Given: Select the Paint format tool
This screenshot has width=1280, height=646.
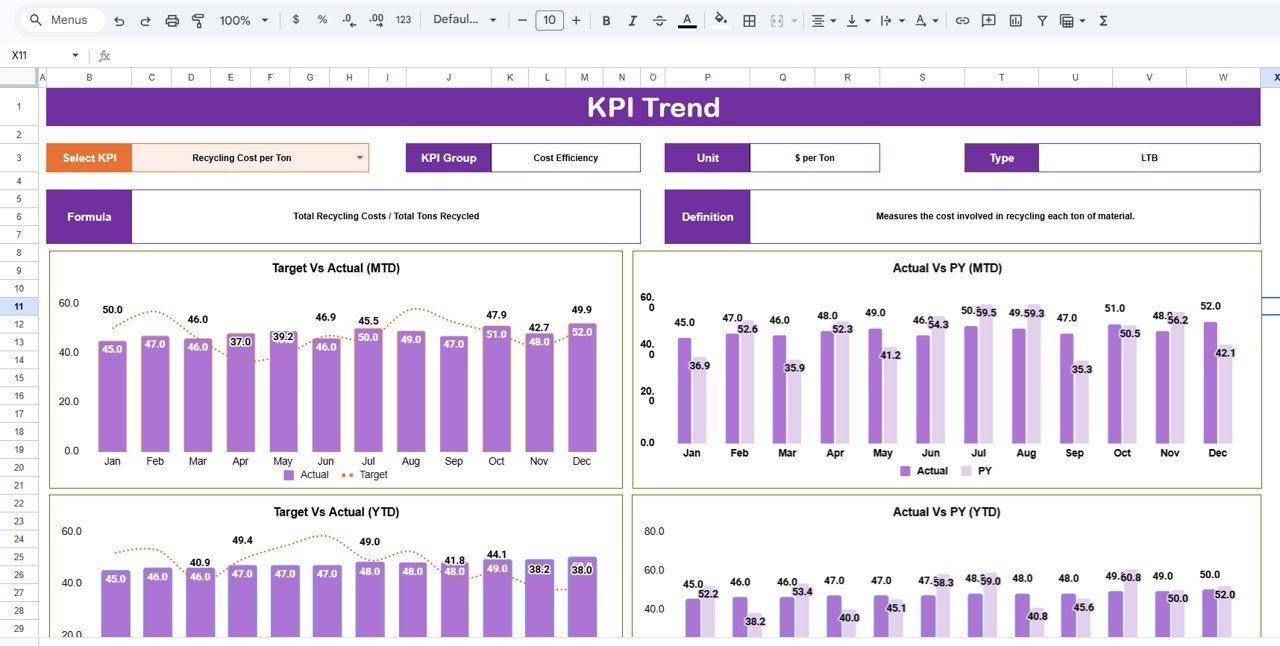Looking at the screenshot, I should (x=199, y=20).
